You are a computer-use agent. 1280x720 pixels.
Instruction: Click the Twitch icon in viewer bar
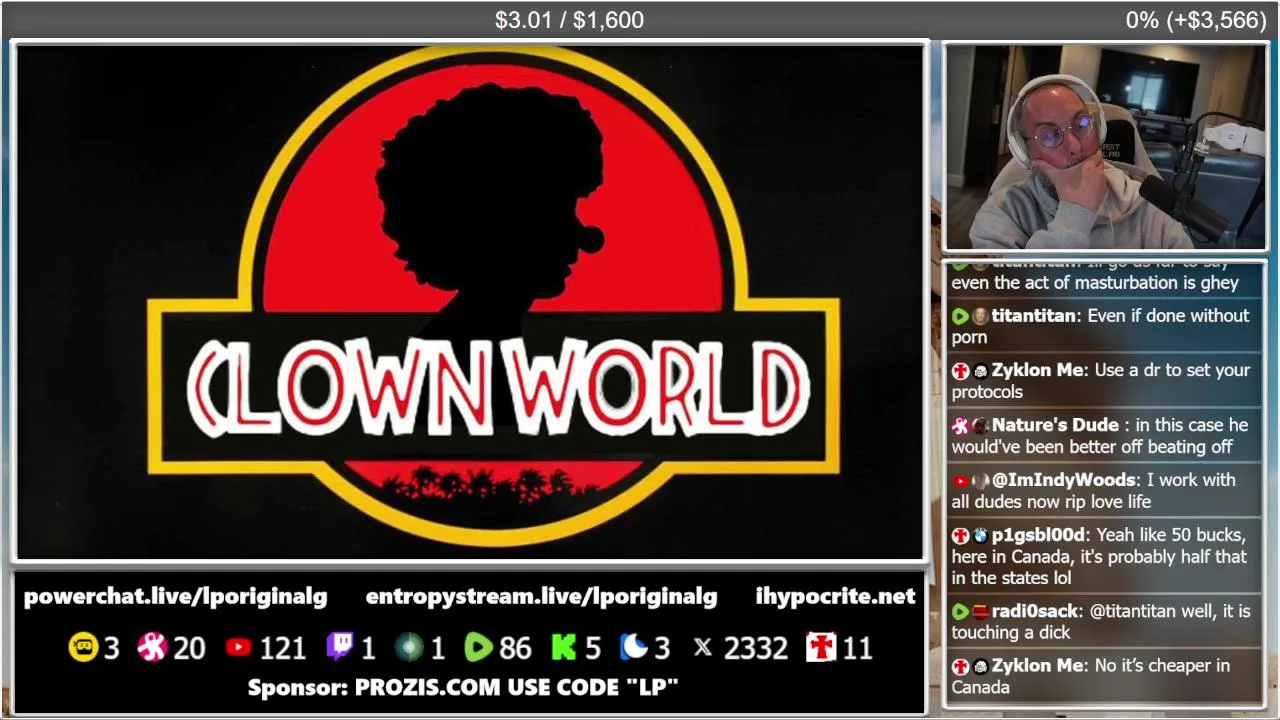click(x=340, y=648)
